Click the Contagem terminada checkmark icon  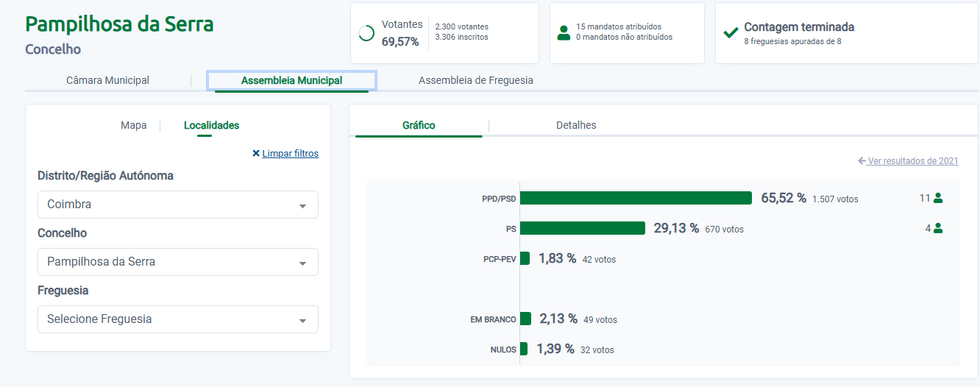(730, 33)
